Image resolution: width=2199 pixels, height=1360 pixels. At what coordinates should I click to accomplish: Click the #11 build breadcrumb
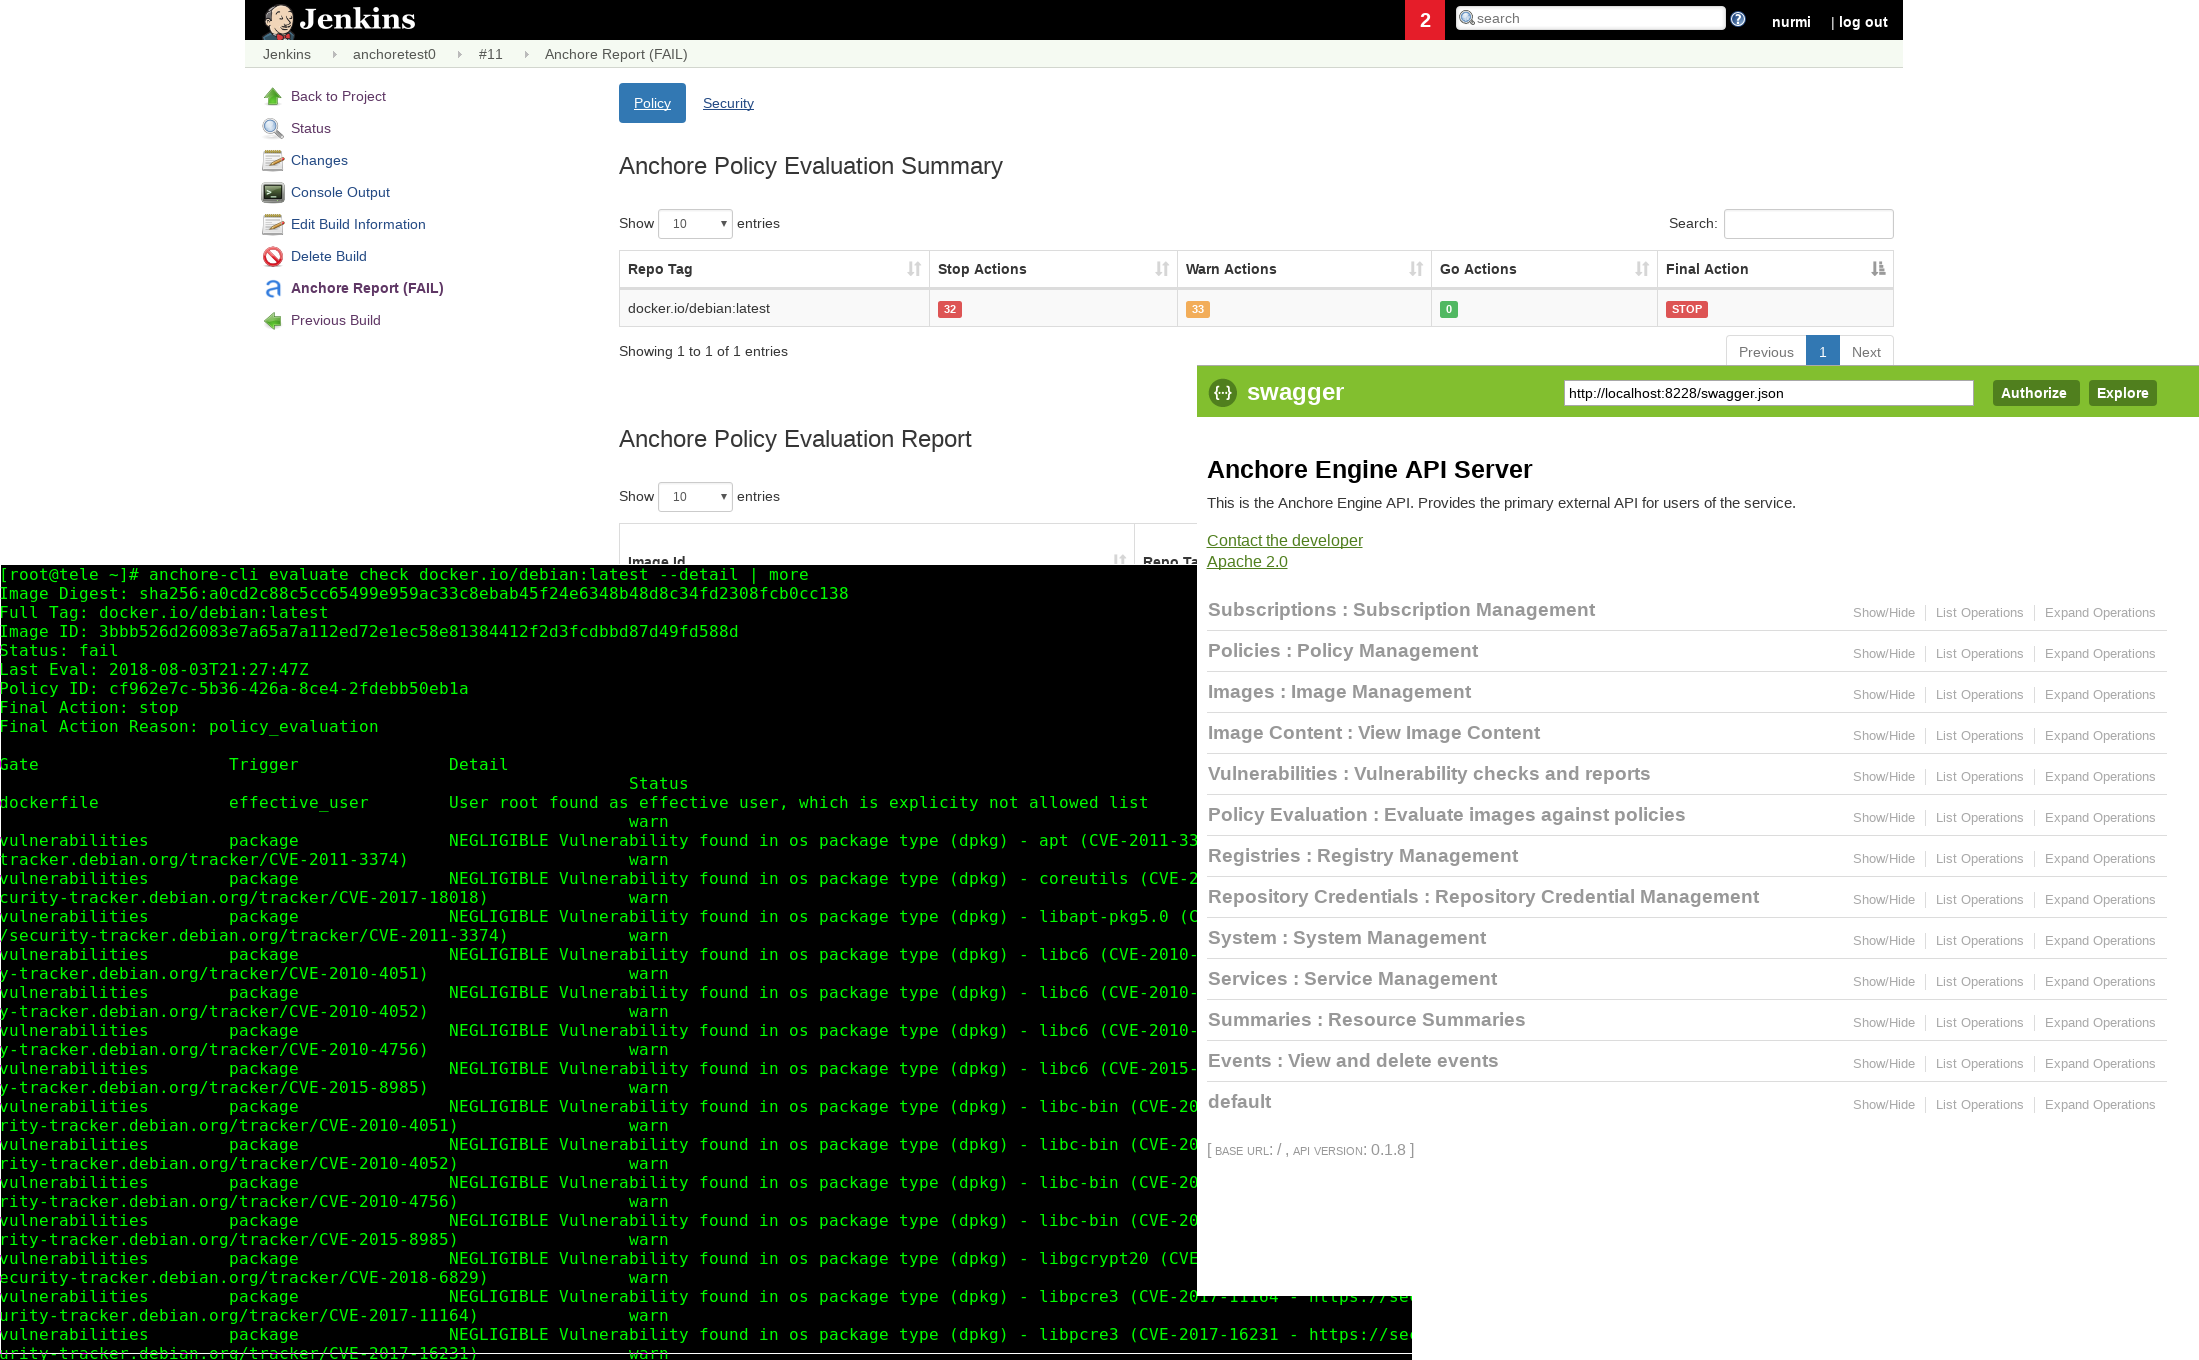pos(490,54)
